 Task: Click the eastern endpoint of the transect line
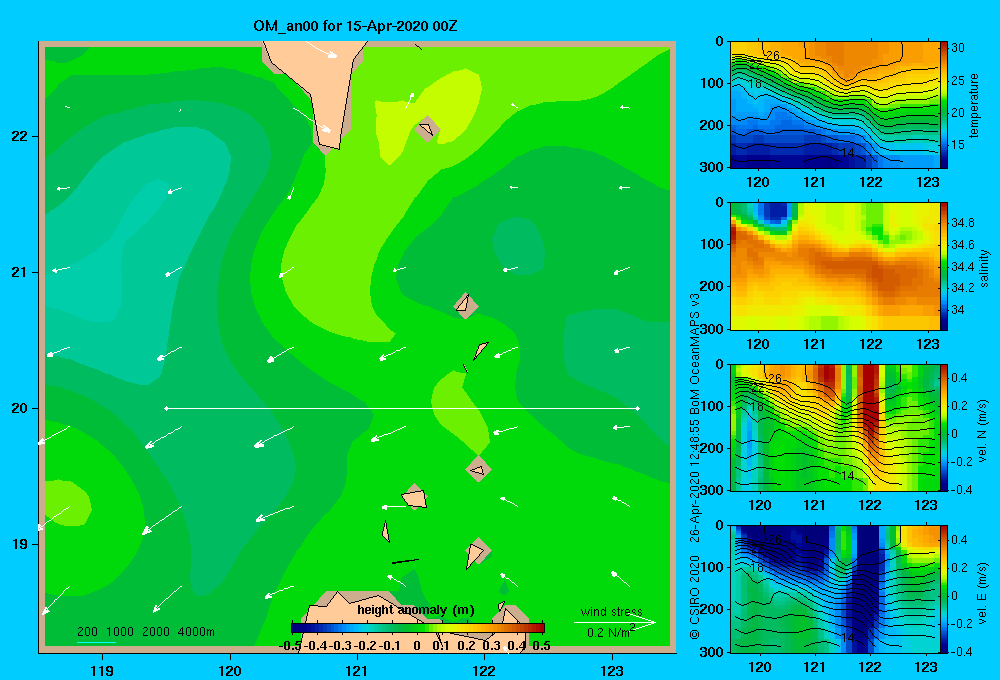(x=638, y=408)
